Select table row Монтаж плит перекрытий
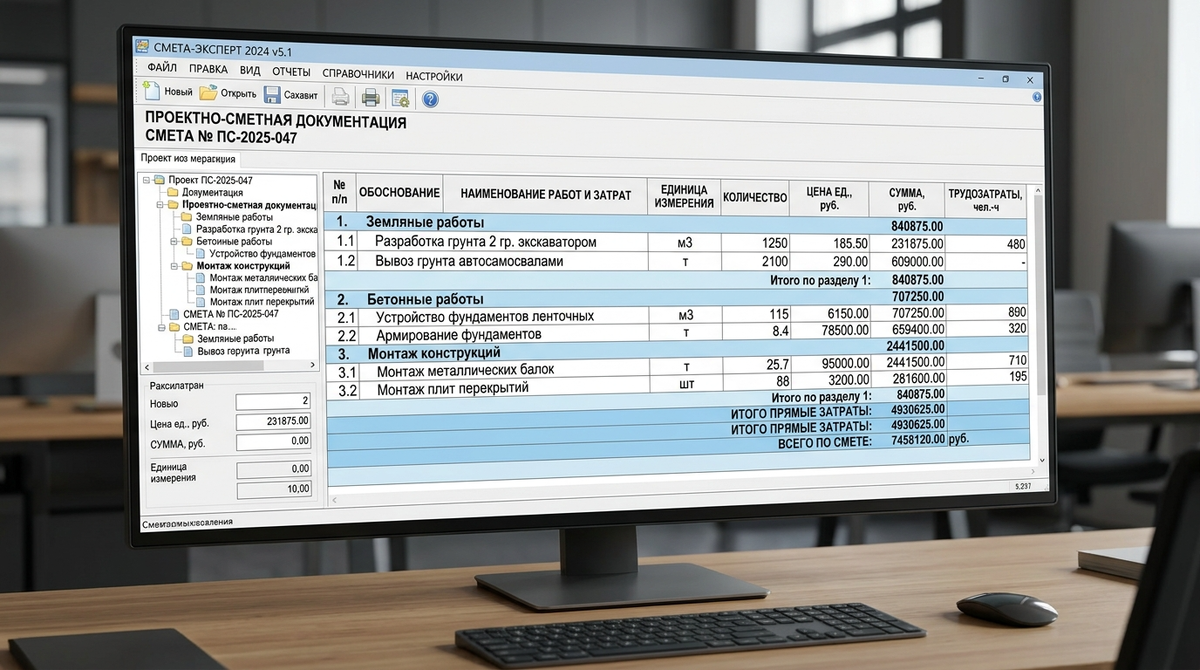This screenshot has height=670, width=1200. 677,385
